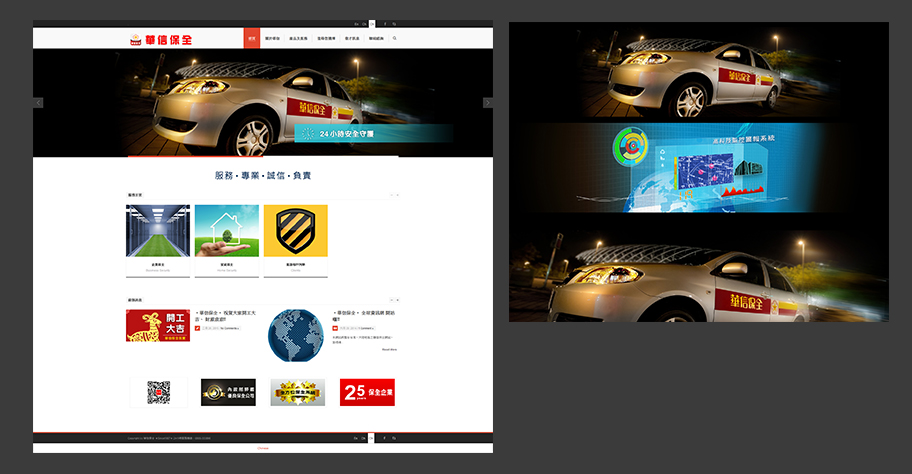Click the red home tab in navigation

click(x=252, y=38)
